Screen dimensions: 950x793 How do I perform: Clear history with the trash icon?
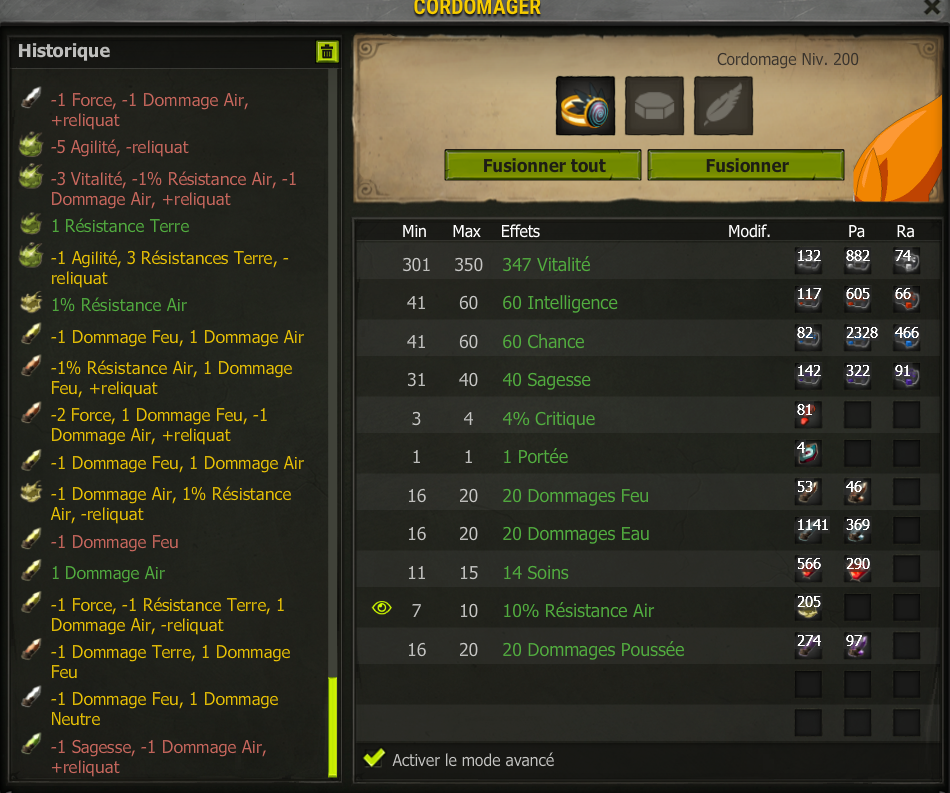pyautogui.click(x=327, y=52)
